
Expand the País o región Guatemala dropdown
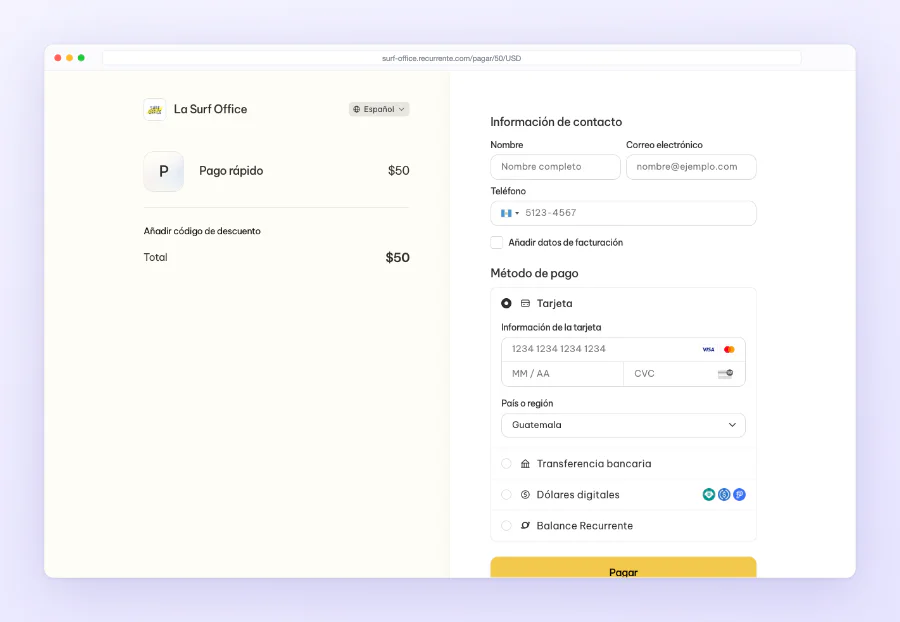[x=623, y=425]
